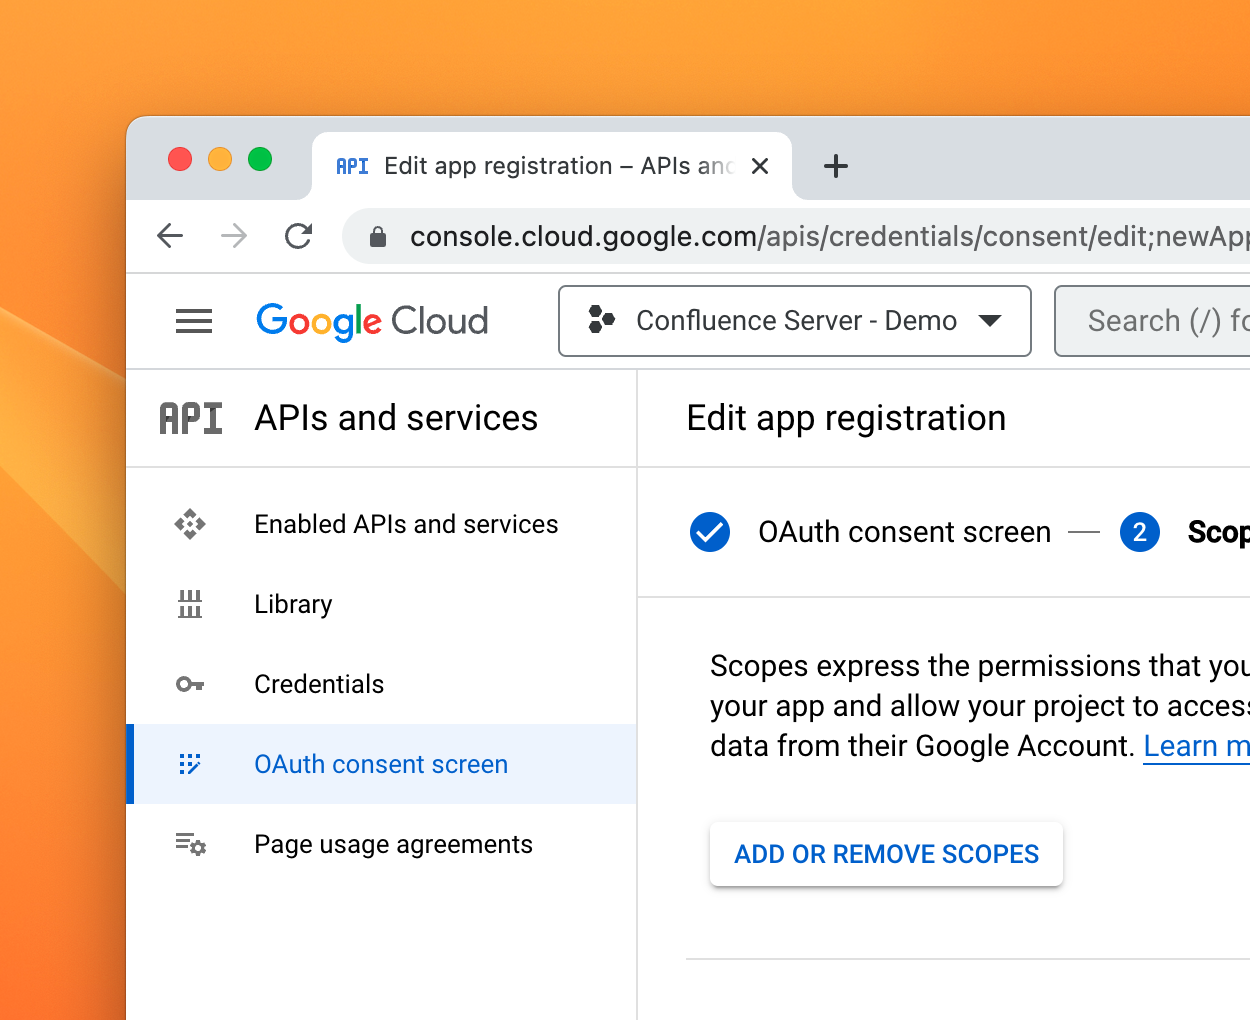Image resolution: width=1250 pixels, height=1020 pixels.
Task: Click the OAuth consent screen icon
Action: pyautogui.click(x=190, y=764)
